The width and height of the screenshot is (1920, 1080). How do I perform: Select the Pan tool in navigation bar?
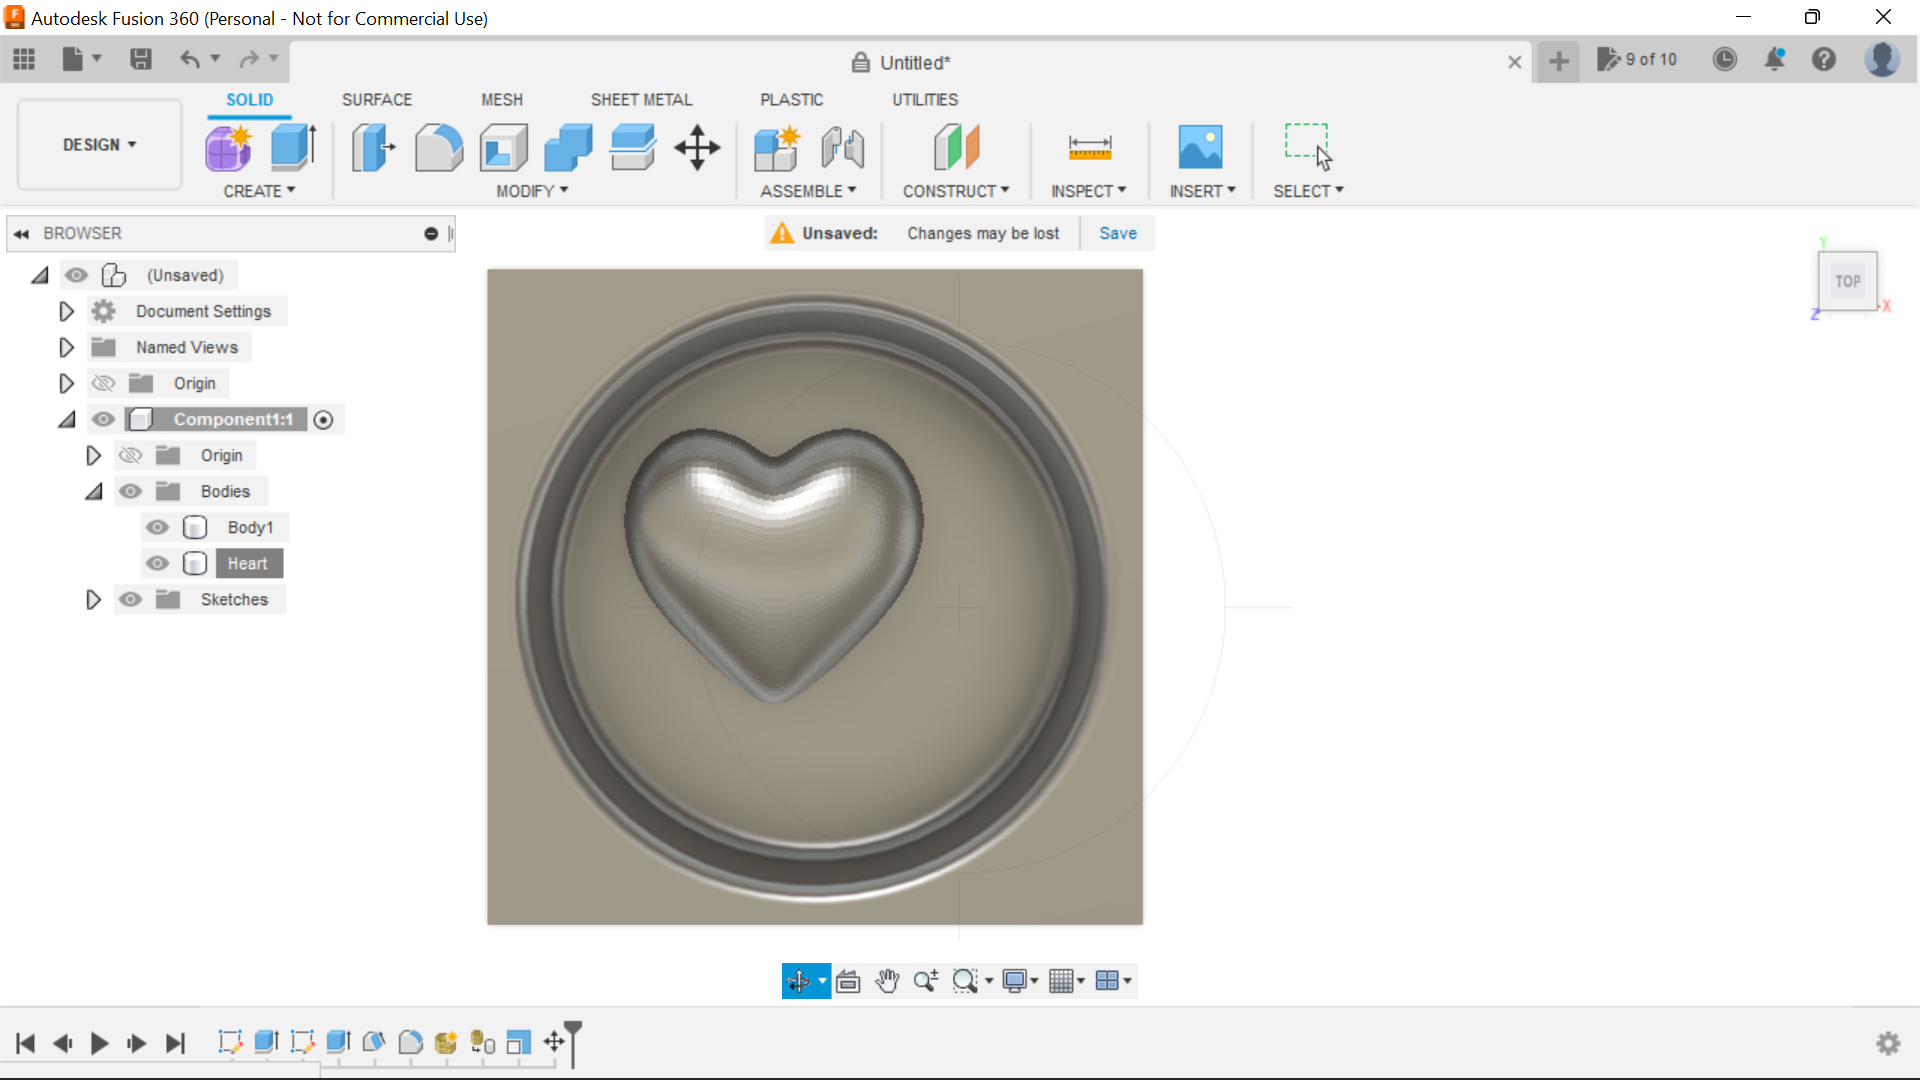click(x=888, y=981)
